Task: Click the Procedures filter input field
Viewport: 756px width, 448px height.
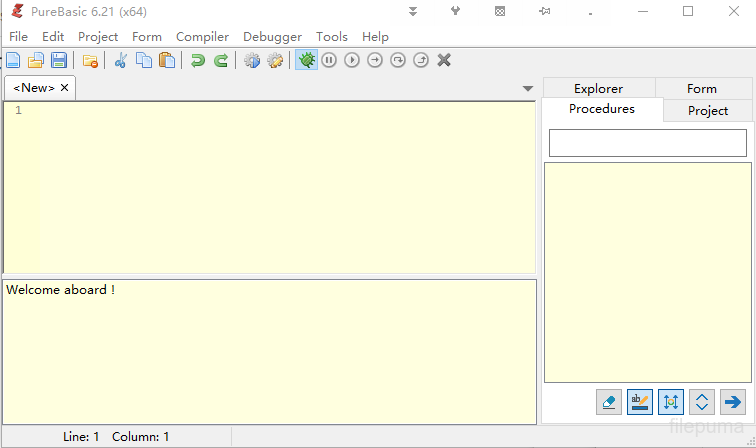Action: click(648, 143)
